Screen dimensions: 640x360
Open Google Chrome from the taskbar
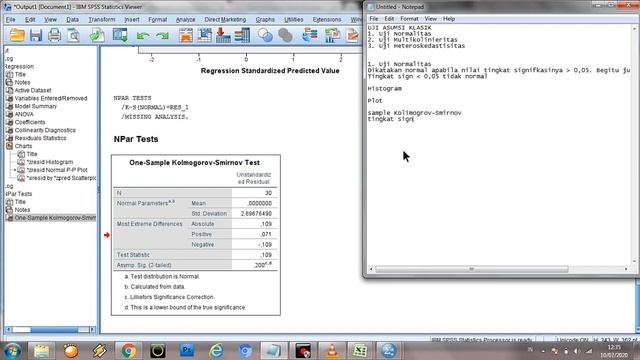(x=128, y=351)
